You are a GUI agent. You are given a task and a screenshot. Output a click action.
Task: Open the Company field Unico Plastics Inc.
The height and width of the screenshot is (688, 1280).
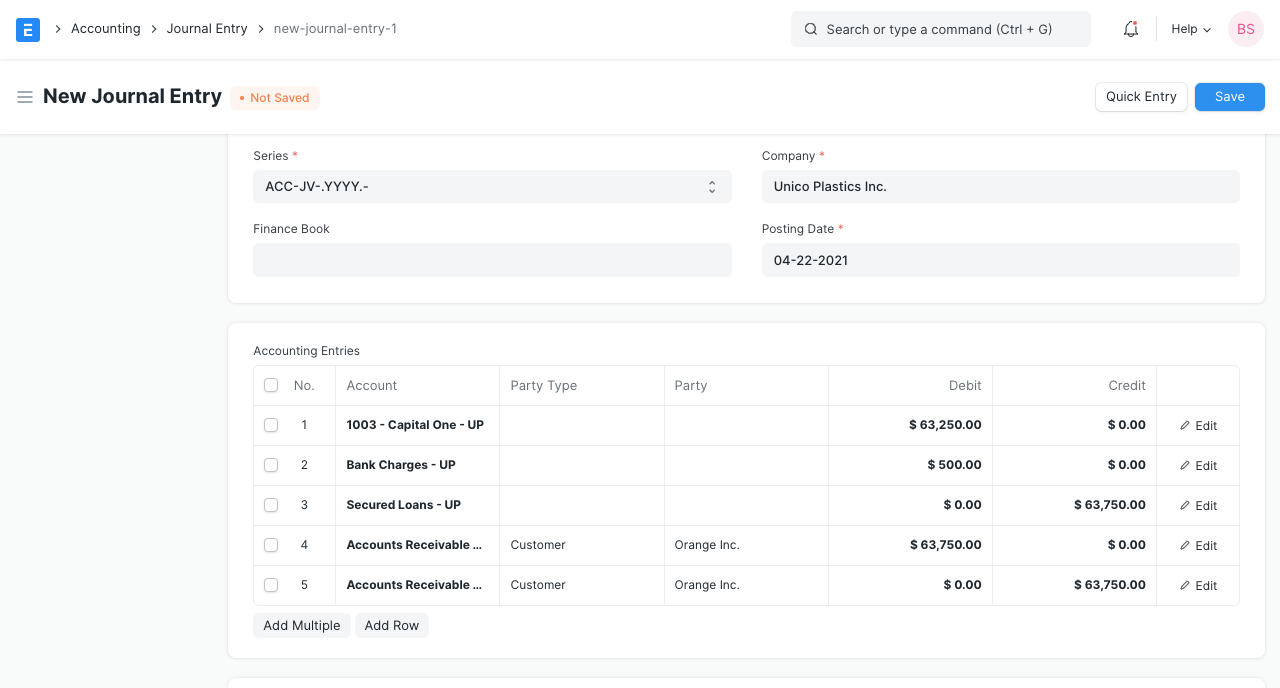click(x=1000, y=187)
